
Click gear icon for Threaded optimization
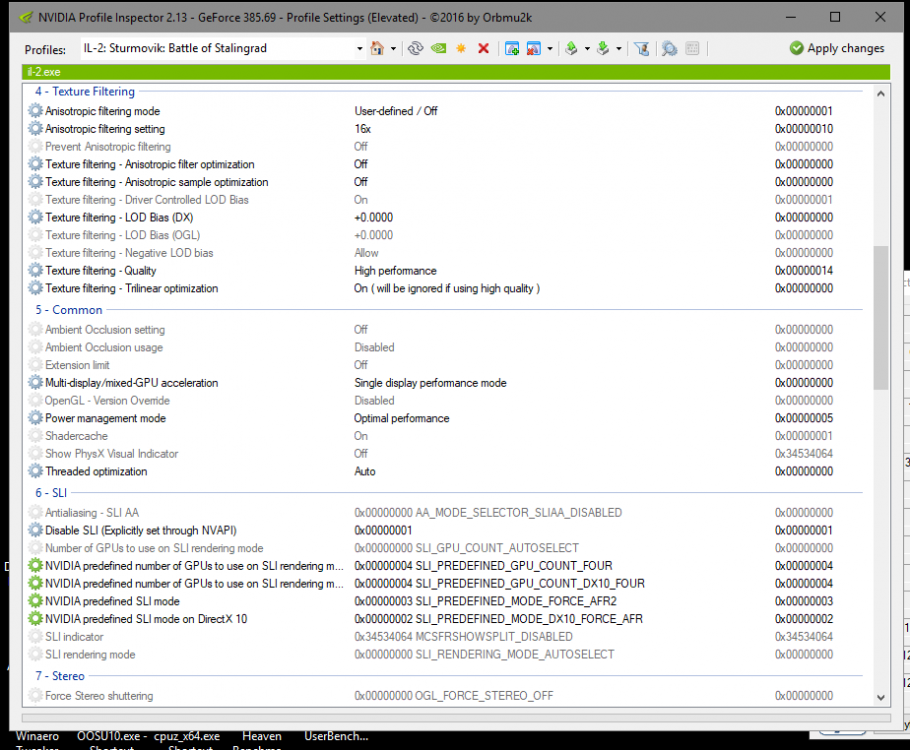[x=35, y=471]
